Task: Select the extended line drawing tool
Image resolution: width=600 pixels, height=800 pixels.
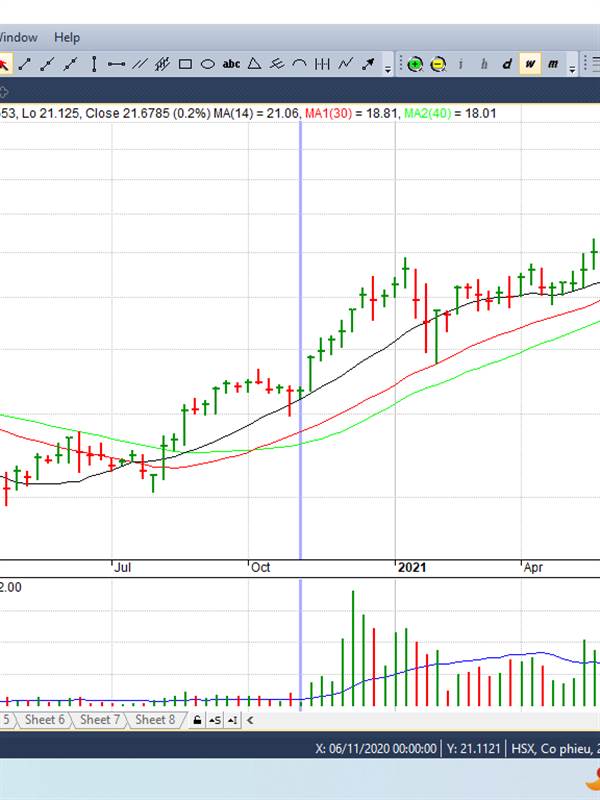Action: pyautogui.click(x=70, y=64)
